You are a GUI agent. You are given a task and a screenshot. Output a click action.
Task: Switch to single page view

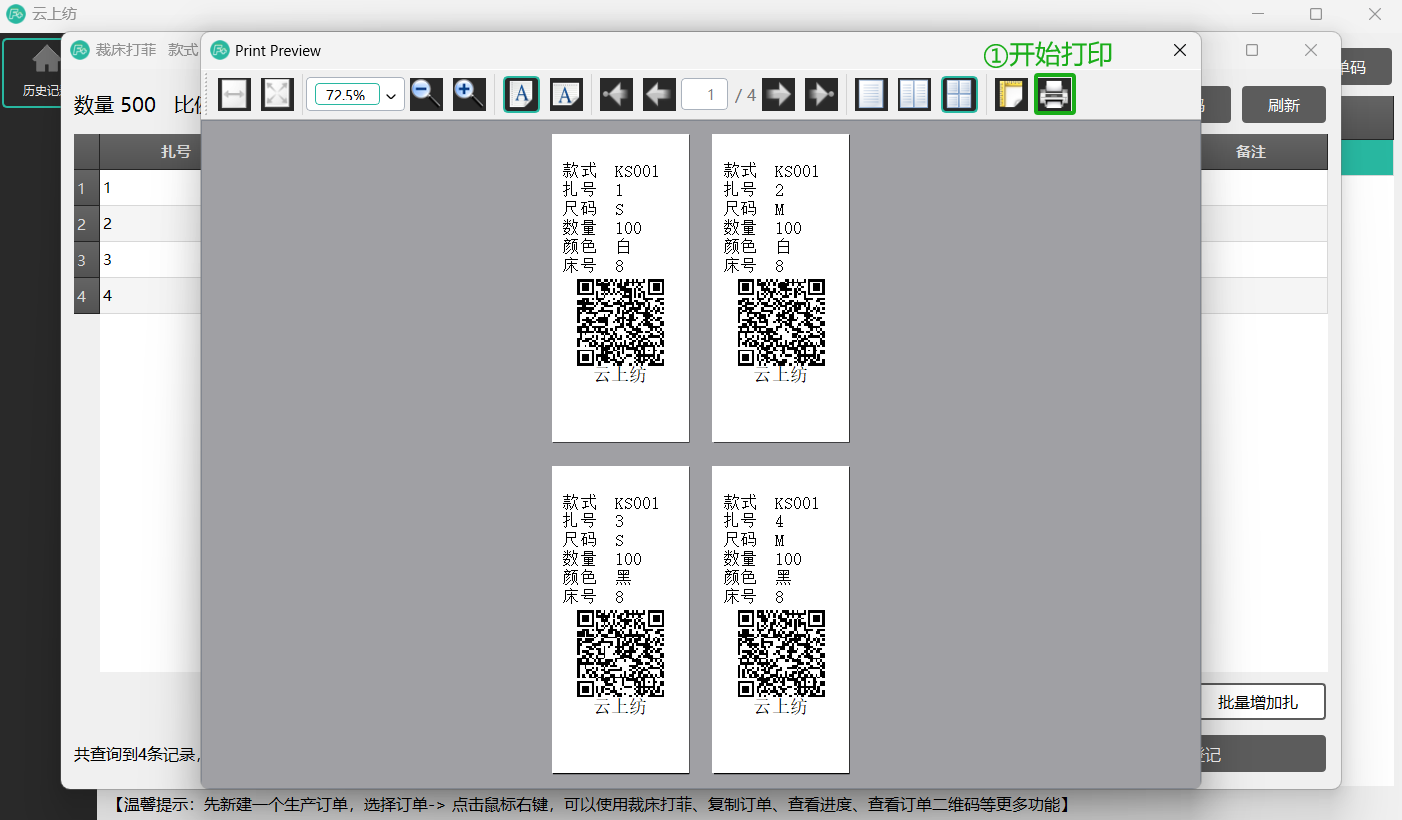click(x=871, y=95)
